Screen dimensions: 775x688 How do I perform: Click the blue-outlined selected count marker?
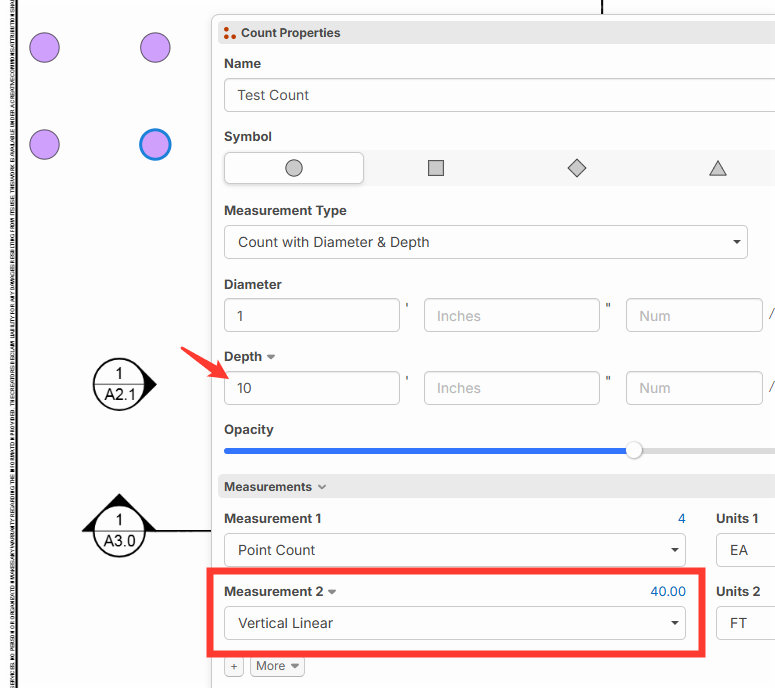155,144
